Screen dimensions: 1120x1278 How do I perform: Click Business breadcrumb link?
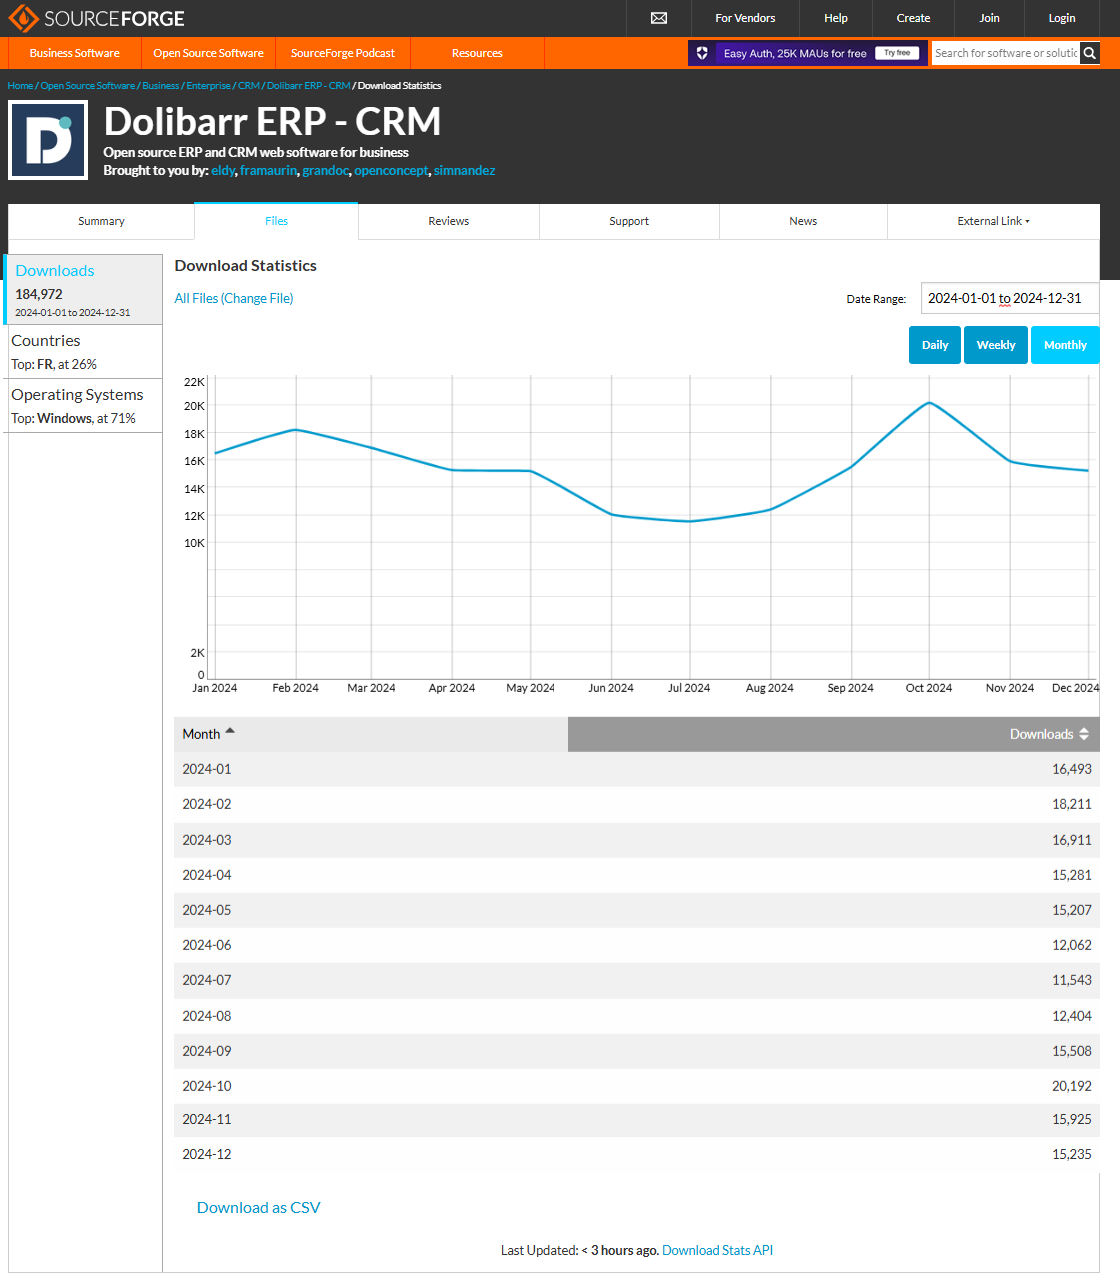[161, 86]
